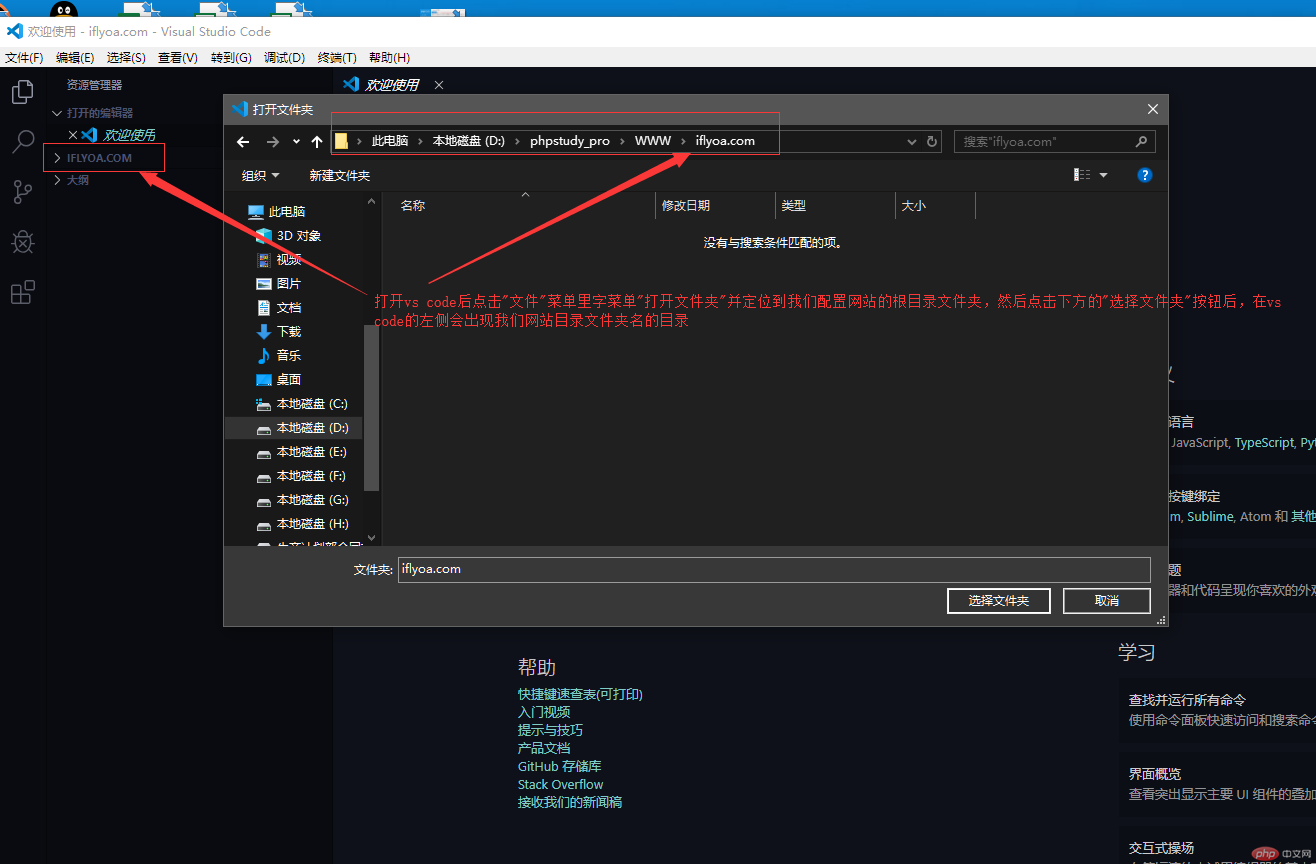This screenshot has height=864, width=1316.
Task: Open the 文件(F) menu
Action: pyautogui.click(x=24, y=58)
